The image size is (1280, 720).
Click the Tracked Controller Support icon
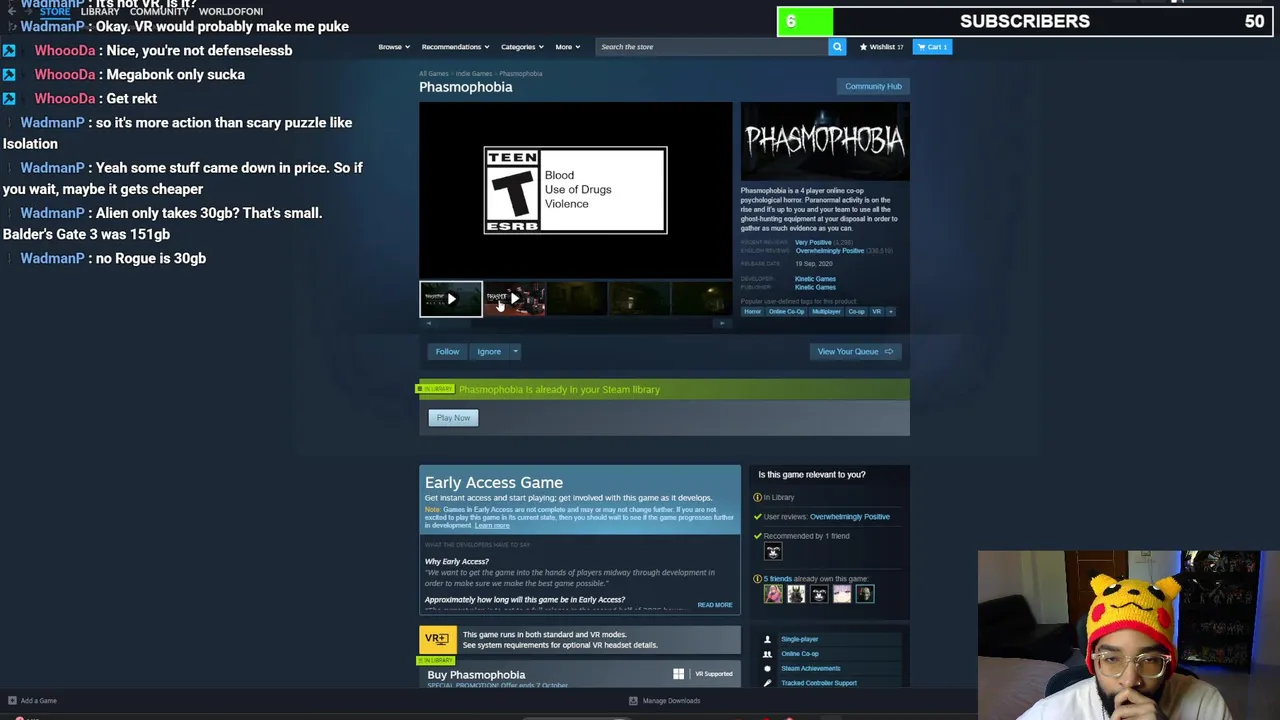tap(767, 683)
